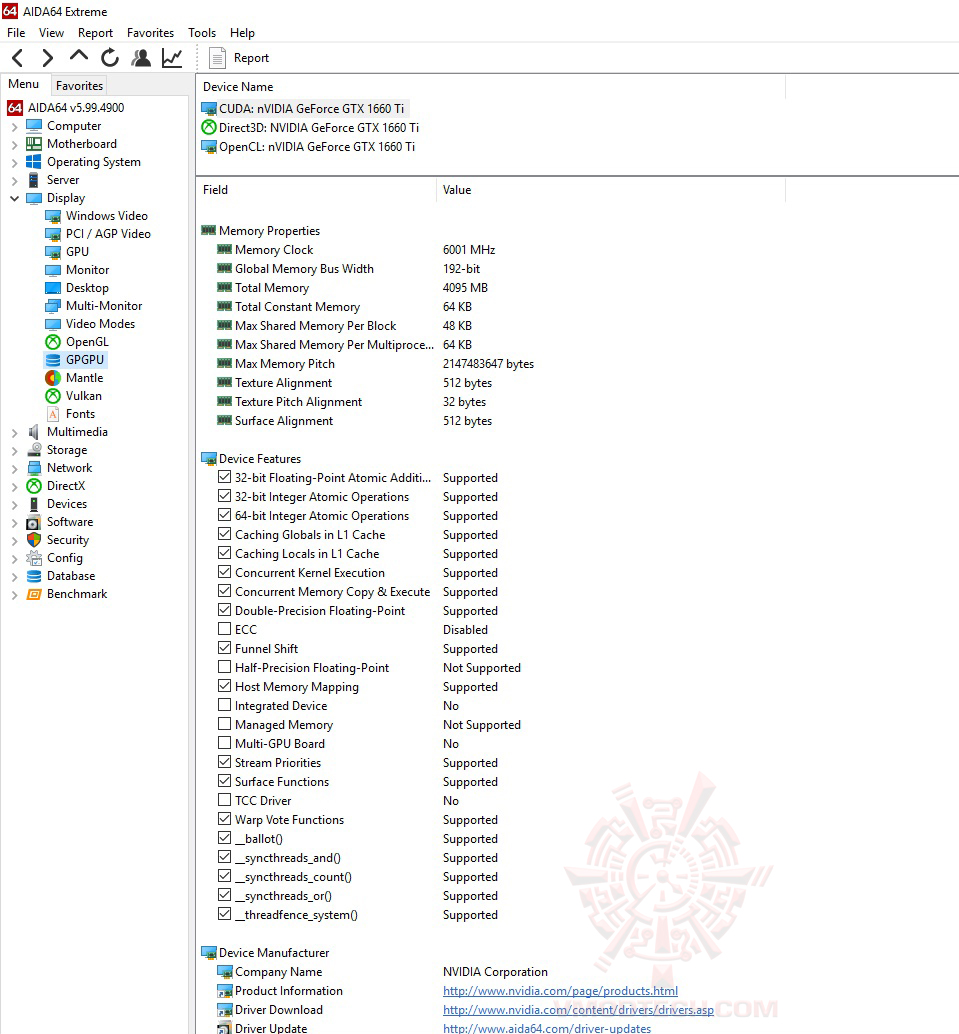Open the Monitor page icon
Image resolution: width=959 pixels, height=1034 pixels.
[53, 270]
